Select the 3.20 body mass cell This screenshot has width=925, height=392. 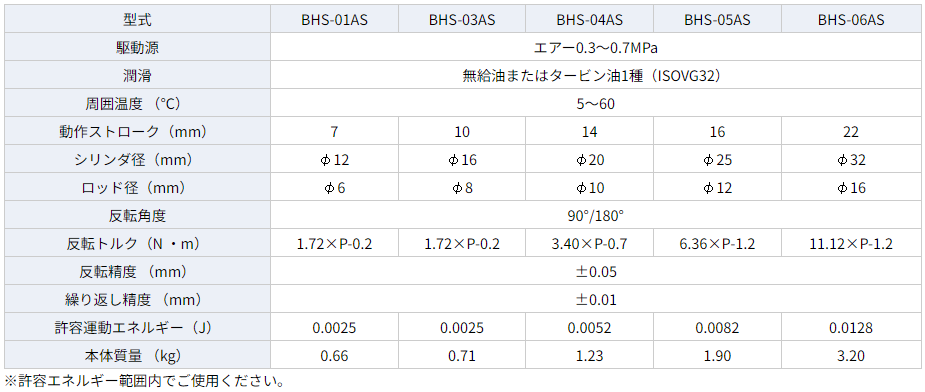pyautogui.click(x=851, y=356)
